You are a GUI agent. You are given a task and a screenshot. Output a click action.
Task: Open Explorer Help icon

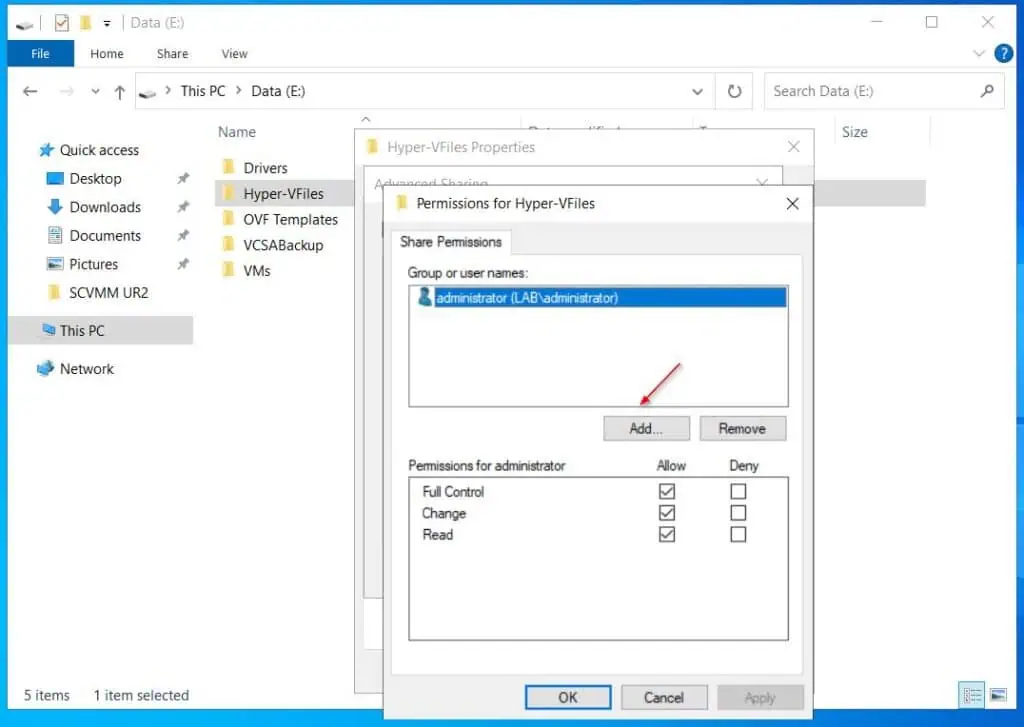pyautogui.click(x=1004, y=53)
